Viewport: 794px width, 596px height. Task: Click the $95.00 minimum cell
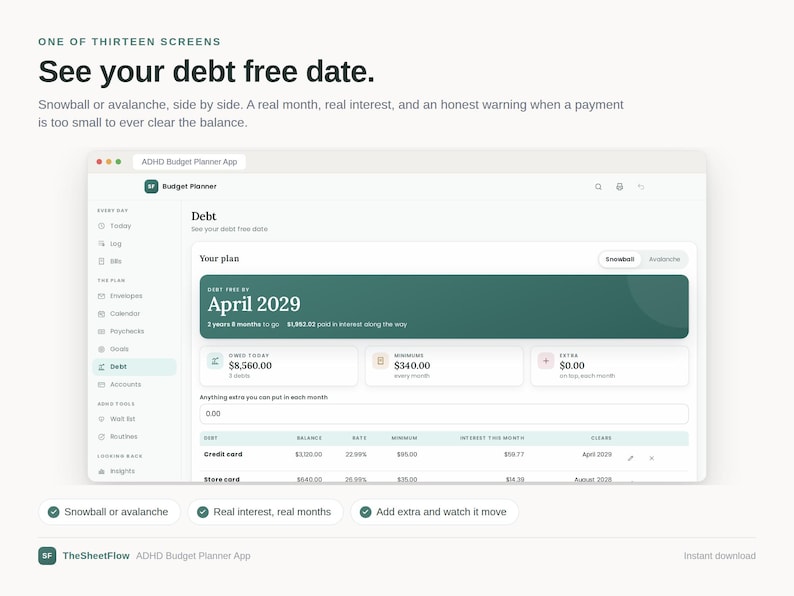tap(407, 454)
